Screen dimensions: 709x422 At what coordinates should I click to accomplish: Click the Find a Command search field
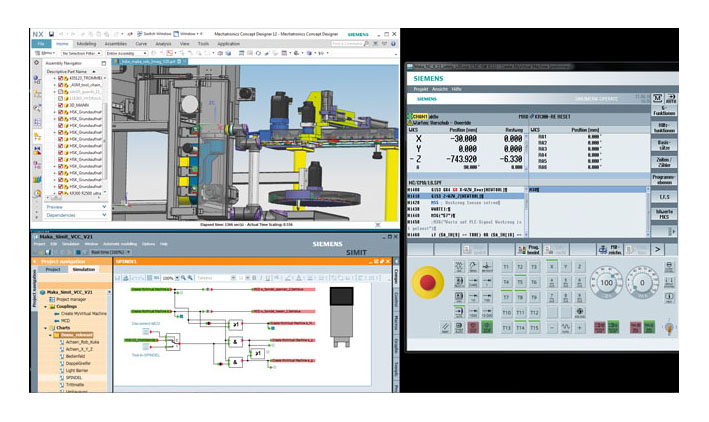point(347,44)
